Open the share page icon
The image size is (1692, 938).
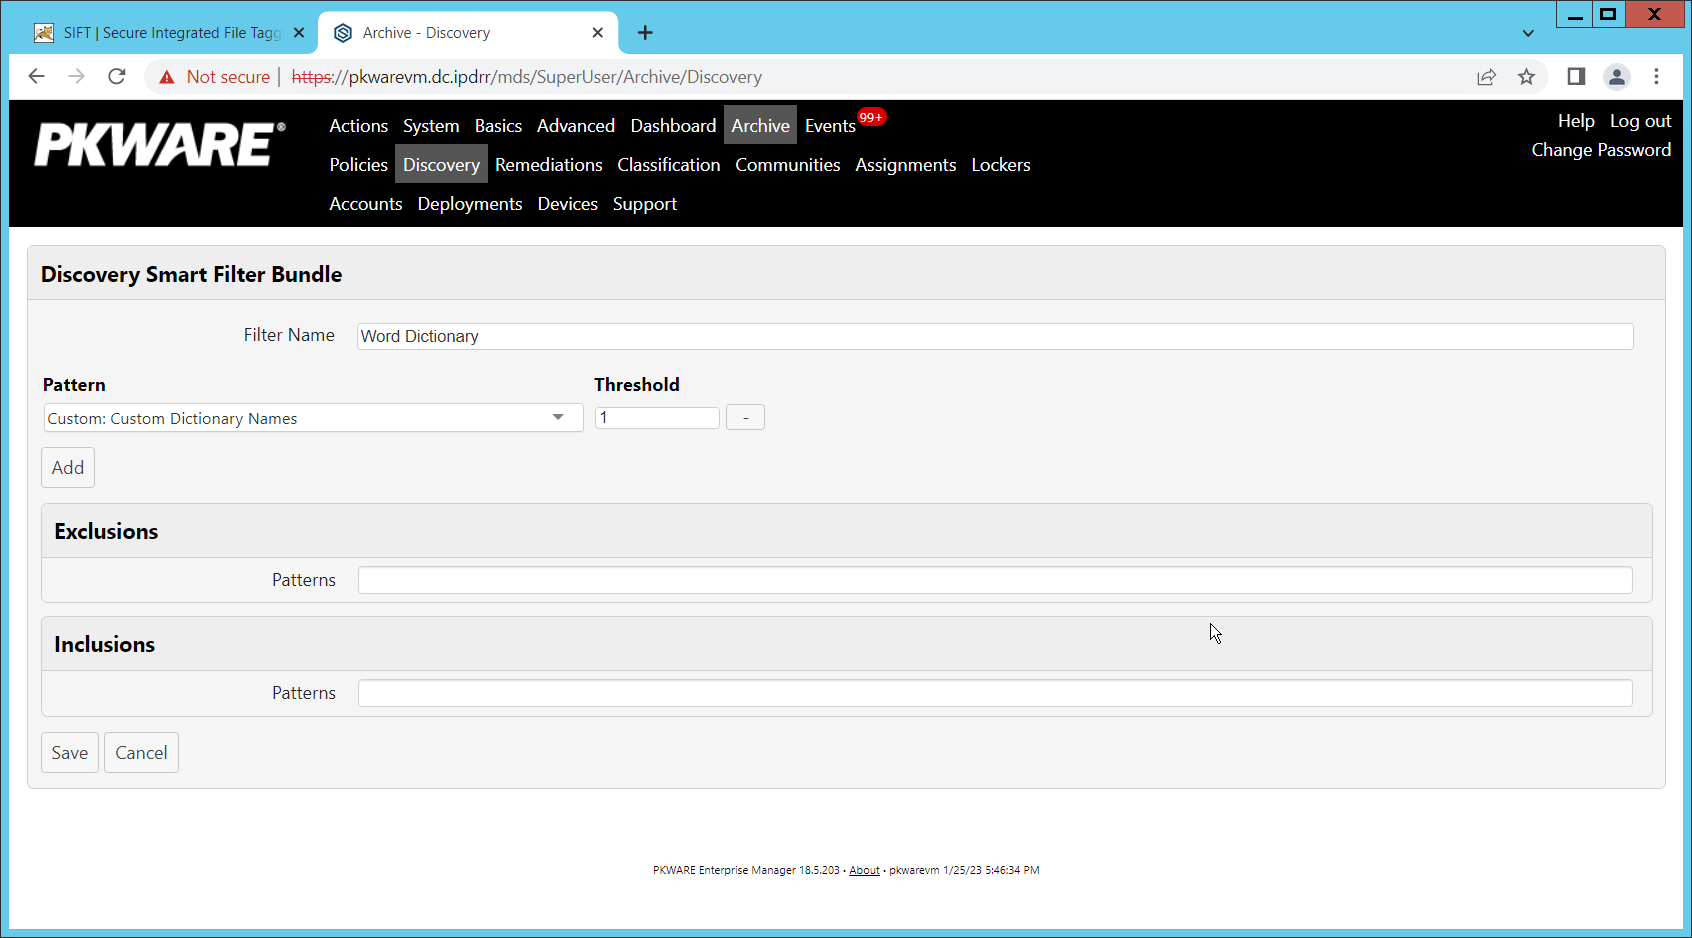(1487, 77)
